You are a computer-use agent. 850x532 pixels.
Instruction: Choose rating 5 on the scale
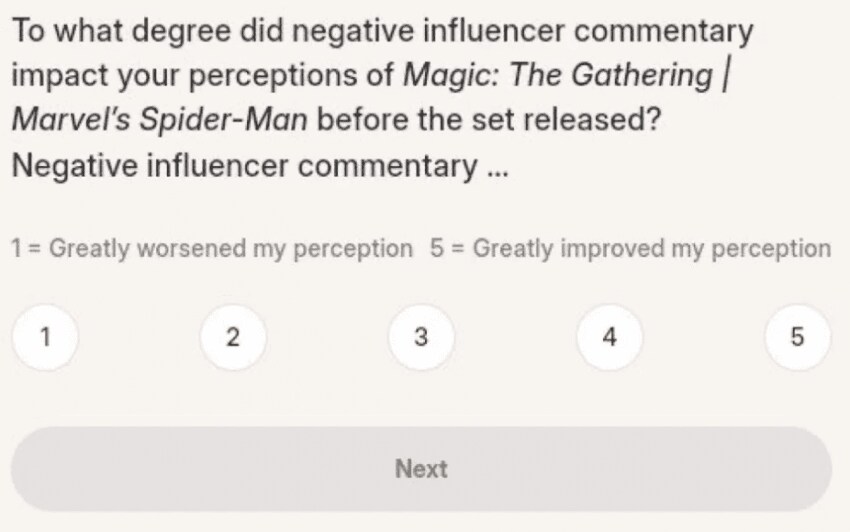coord(797,337)
